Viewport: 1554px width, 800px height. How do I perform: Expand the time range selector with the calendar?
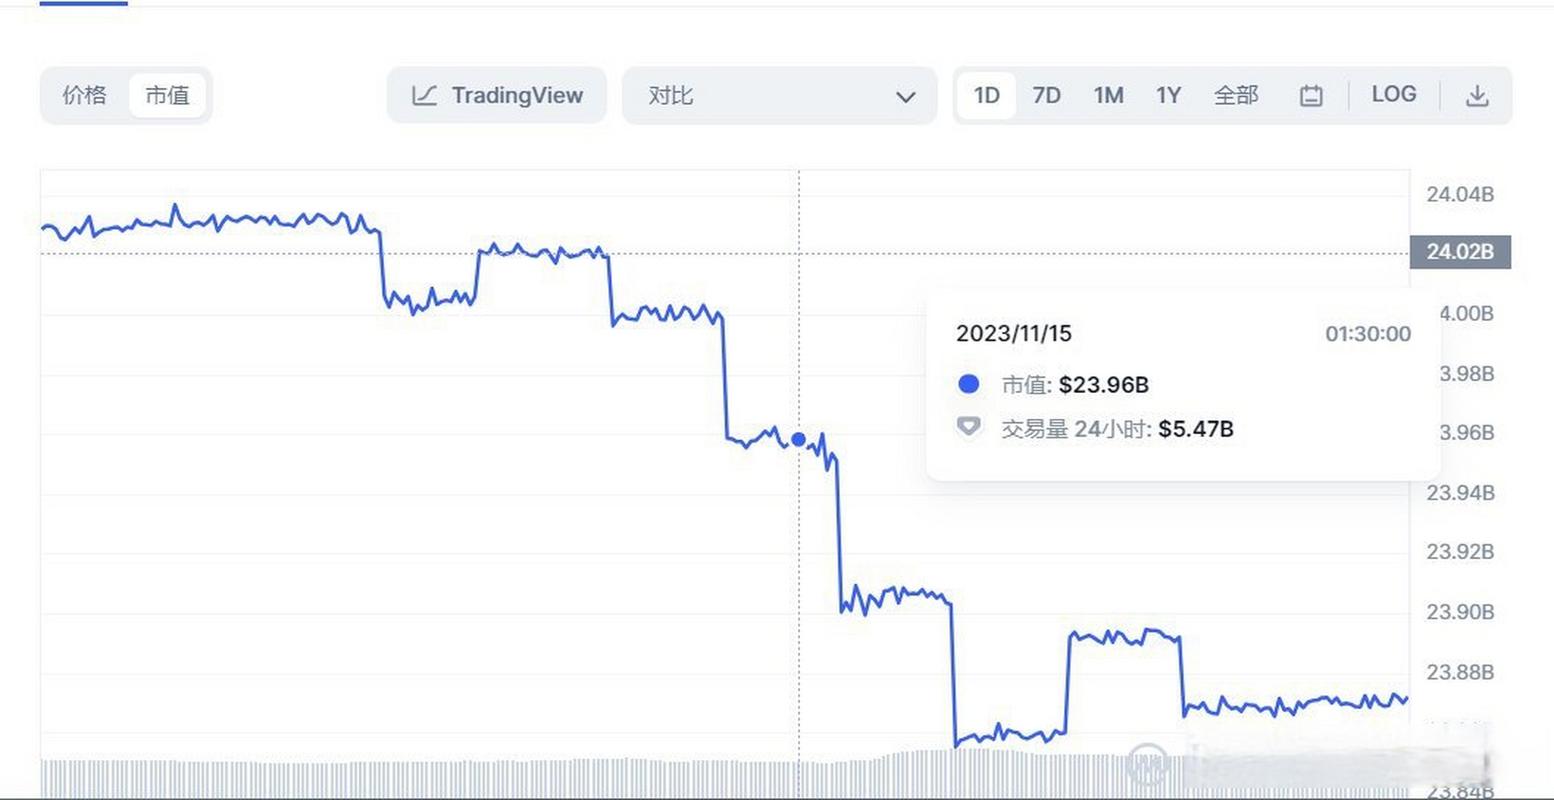(x=1311, y=95)
